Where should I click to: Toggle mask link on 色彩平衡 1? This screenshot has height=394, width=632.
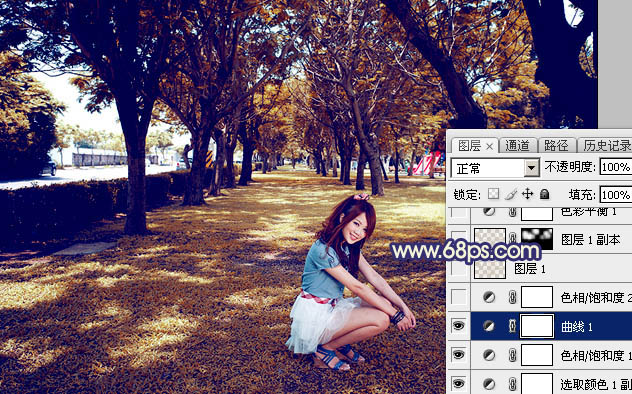pyautogui.click(x=512, y=212)
